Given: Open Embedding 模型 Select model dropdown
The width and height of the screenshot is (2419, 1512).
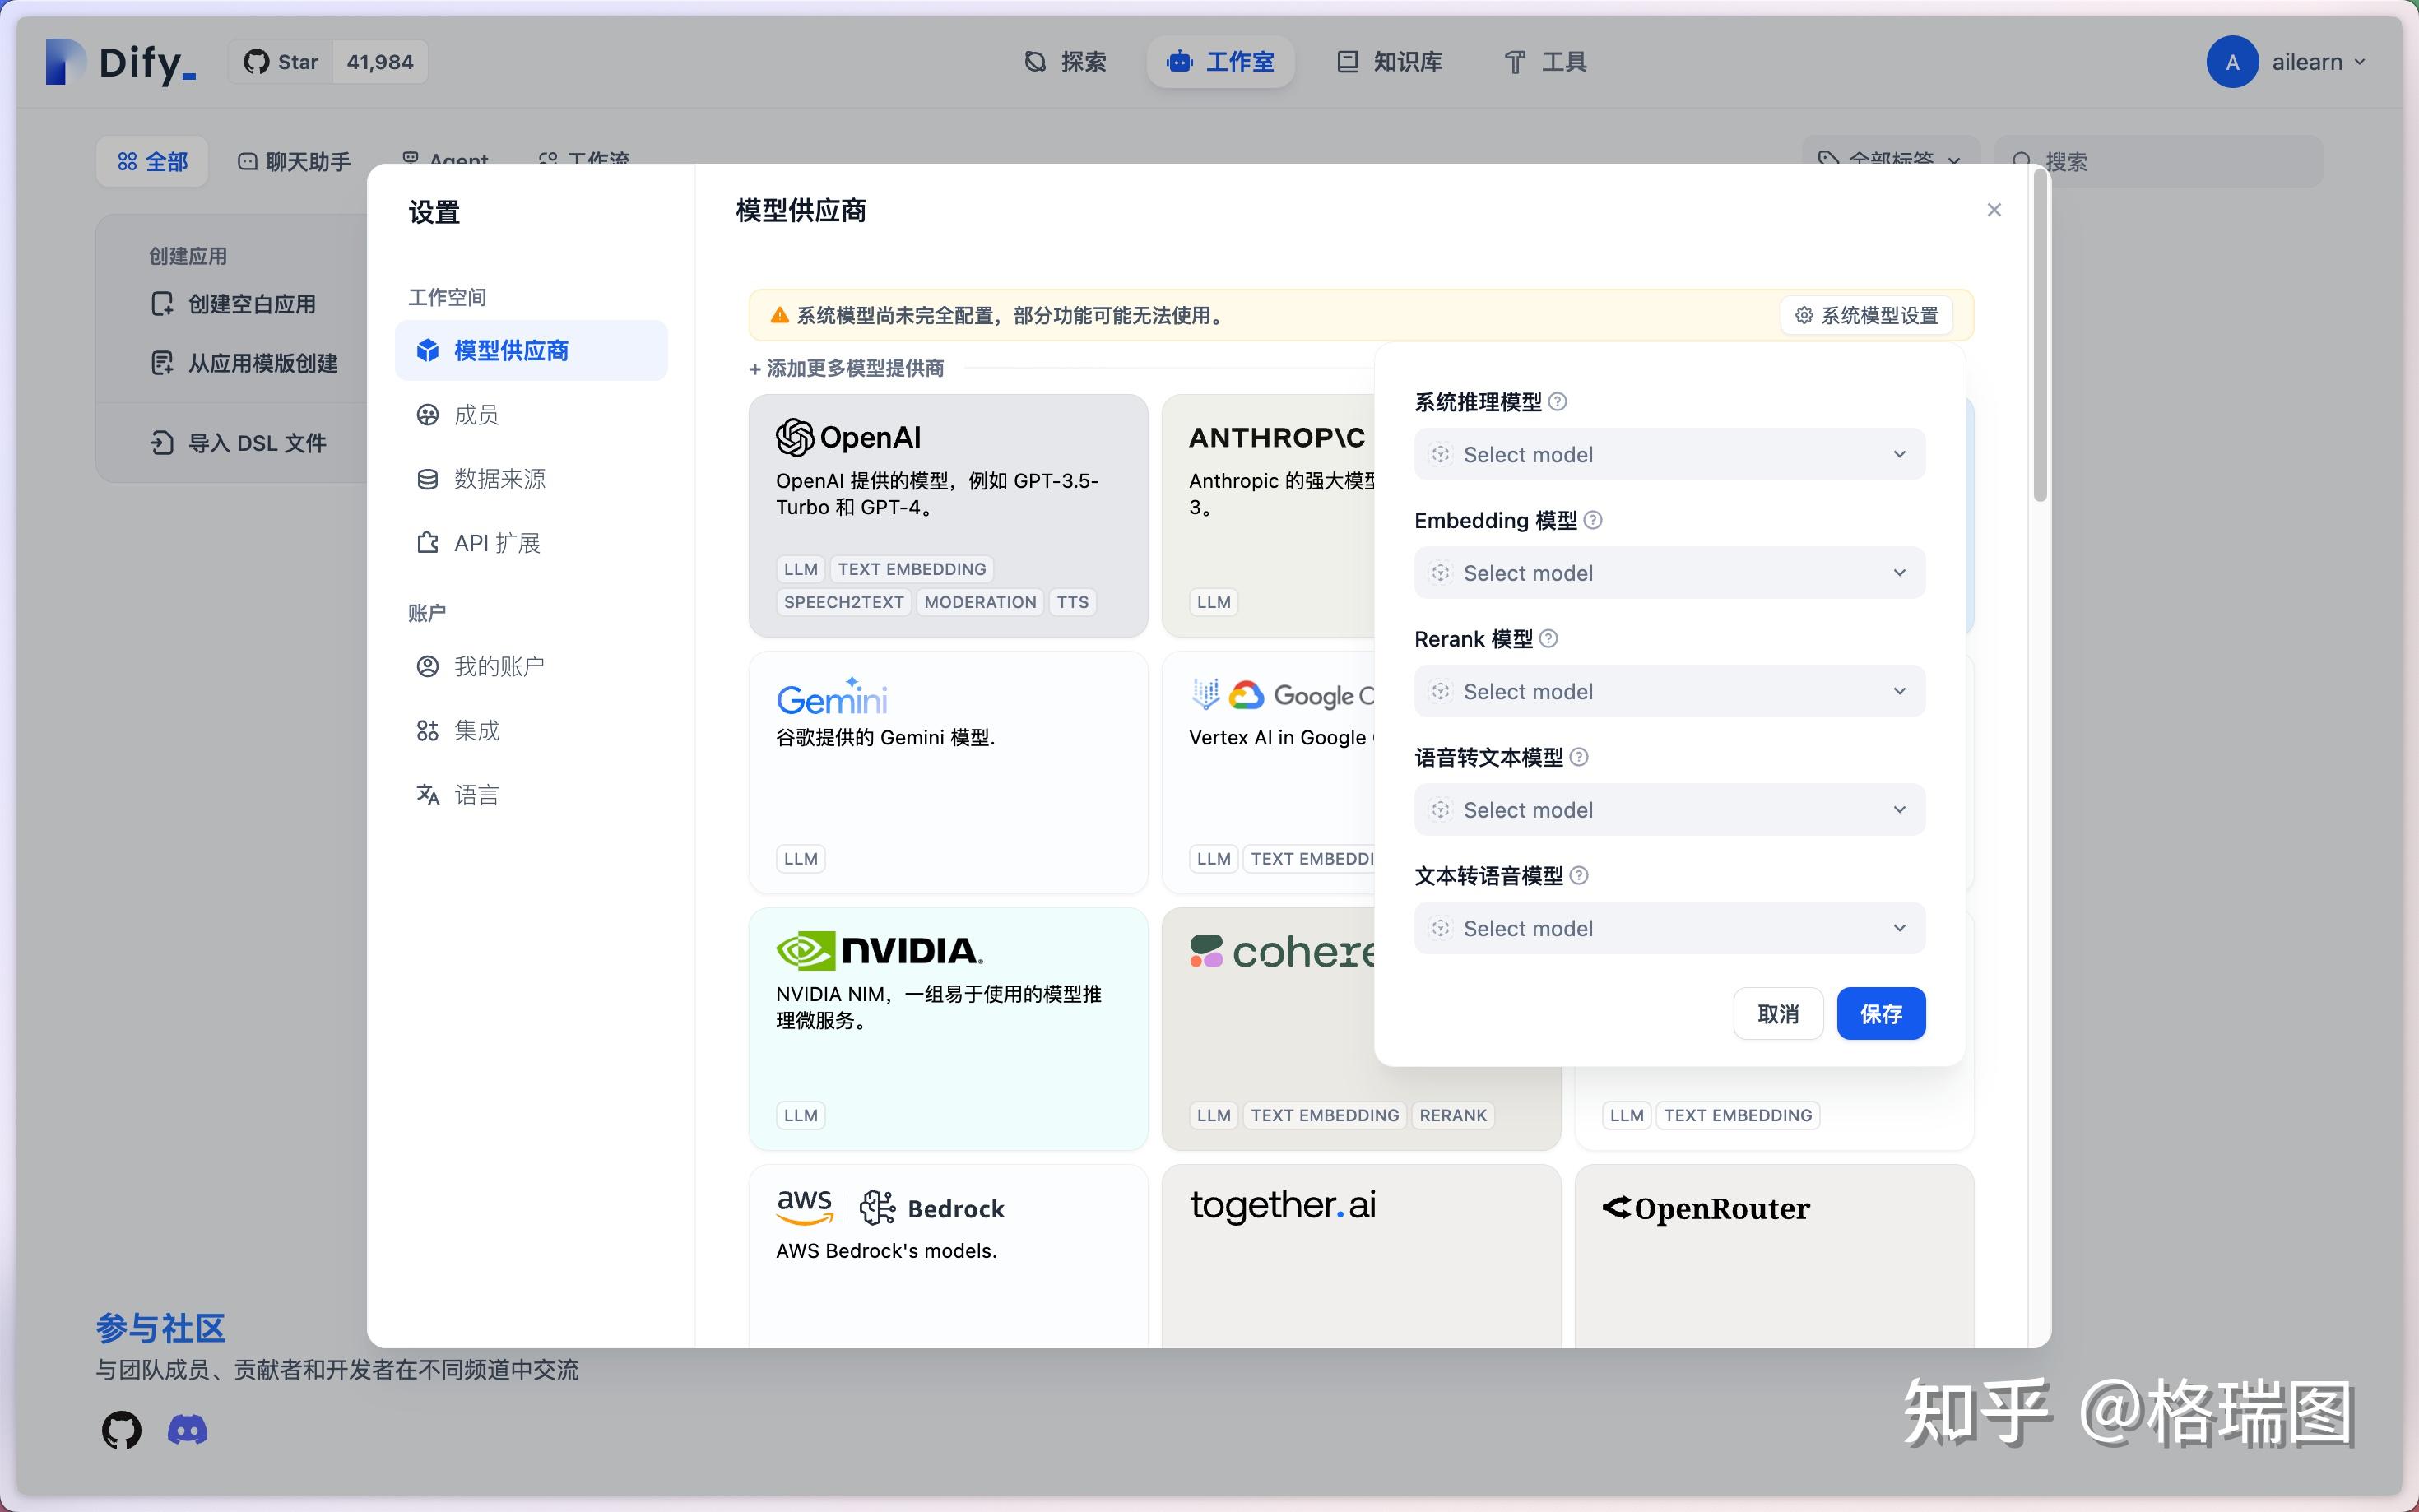Looking at the screenshot, I should [x=1669, y=572].
